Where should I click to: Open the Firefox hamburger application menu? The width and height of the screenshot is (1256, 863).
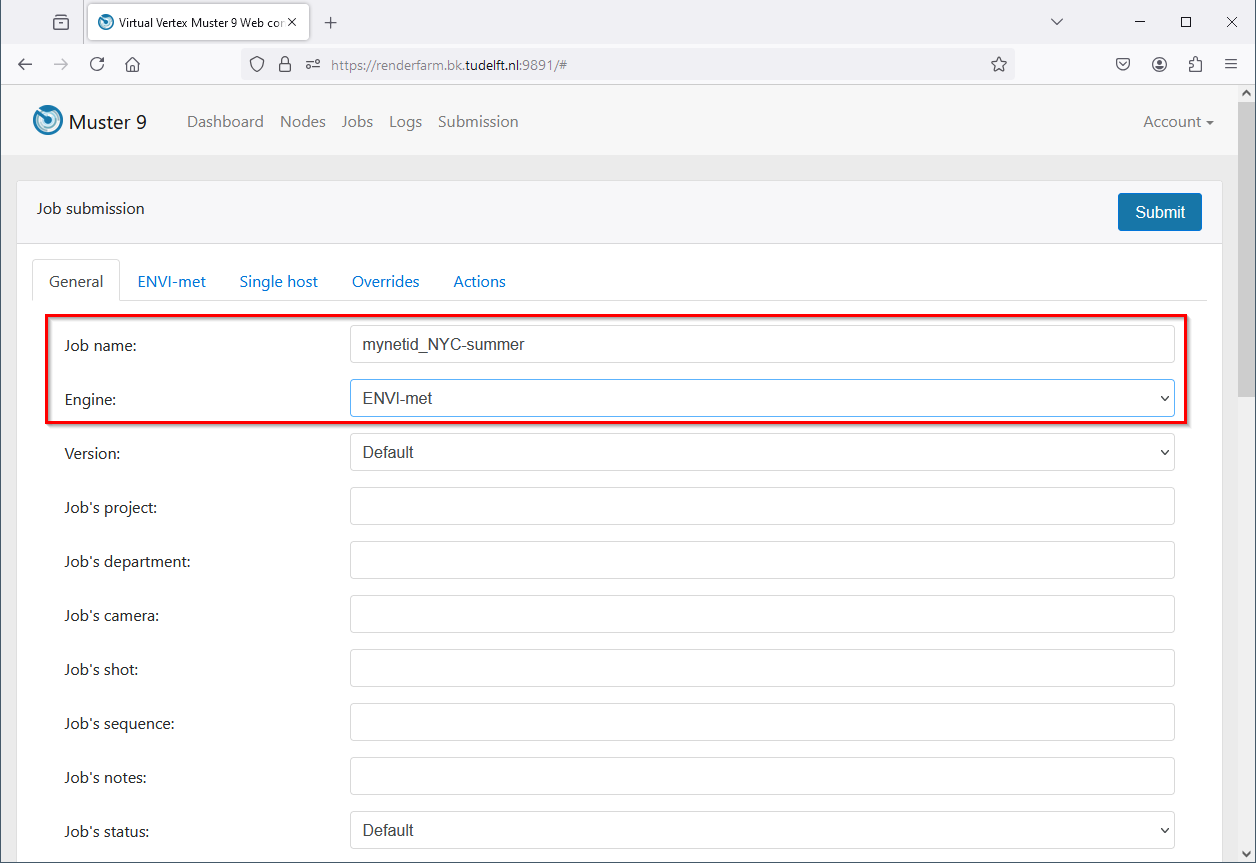1231,64
